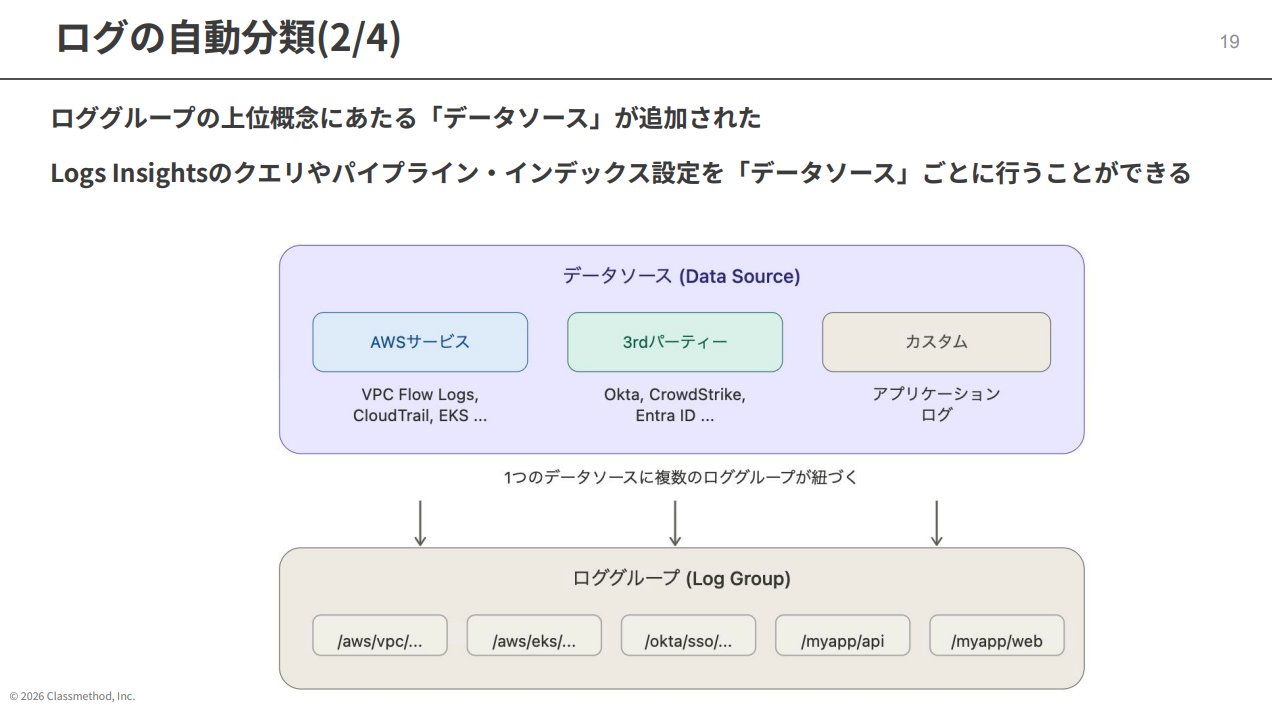The image size is (1272, 713).
Task: Toggle the データソース (Data Source) container highlight
Action: point(681,276)
